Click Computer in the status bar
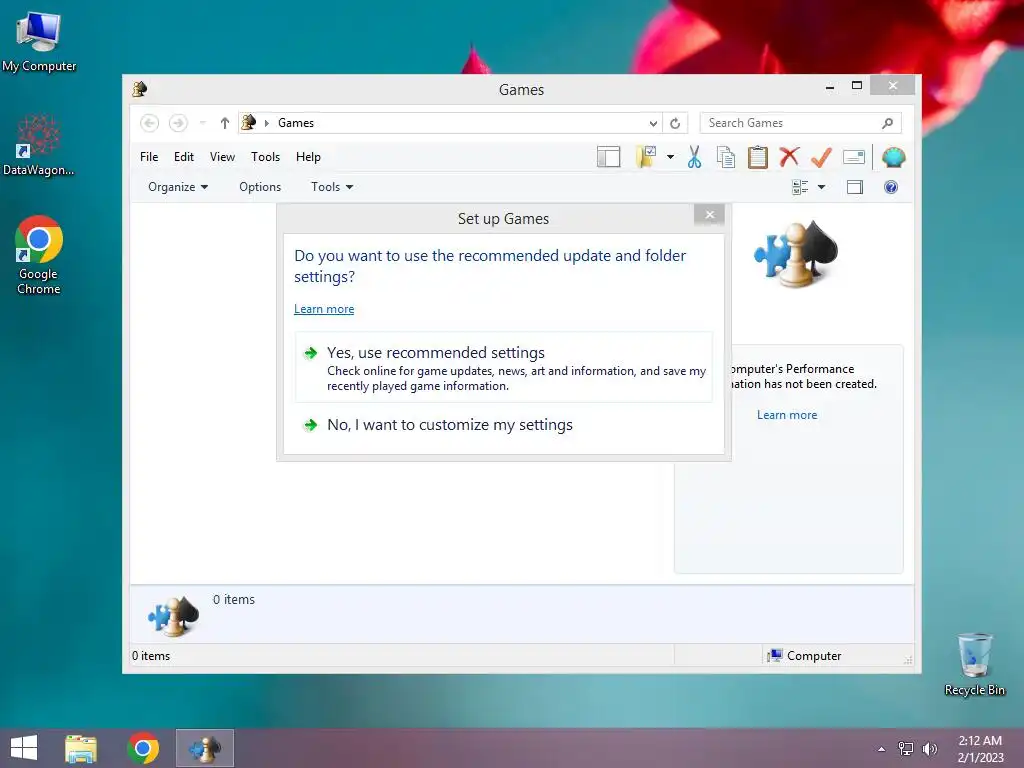 pyautogui.click(x=805, y=656)
